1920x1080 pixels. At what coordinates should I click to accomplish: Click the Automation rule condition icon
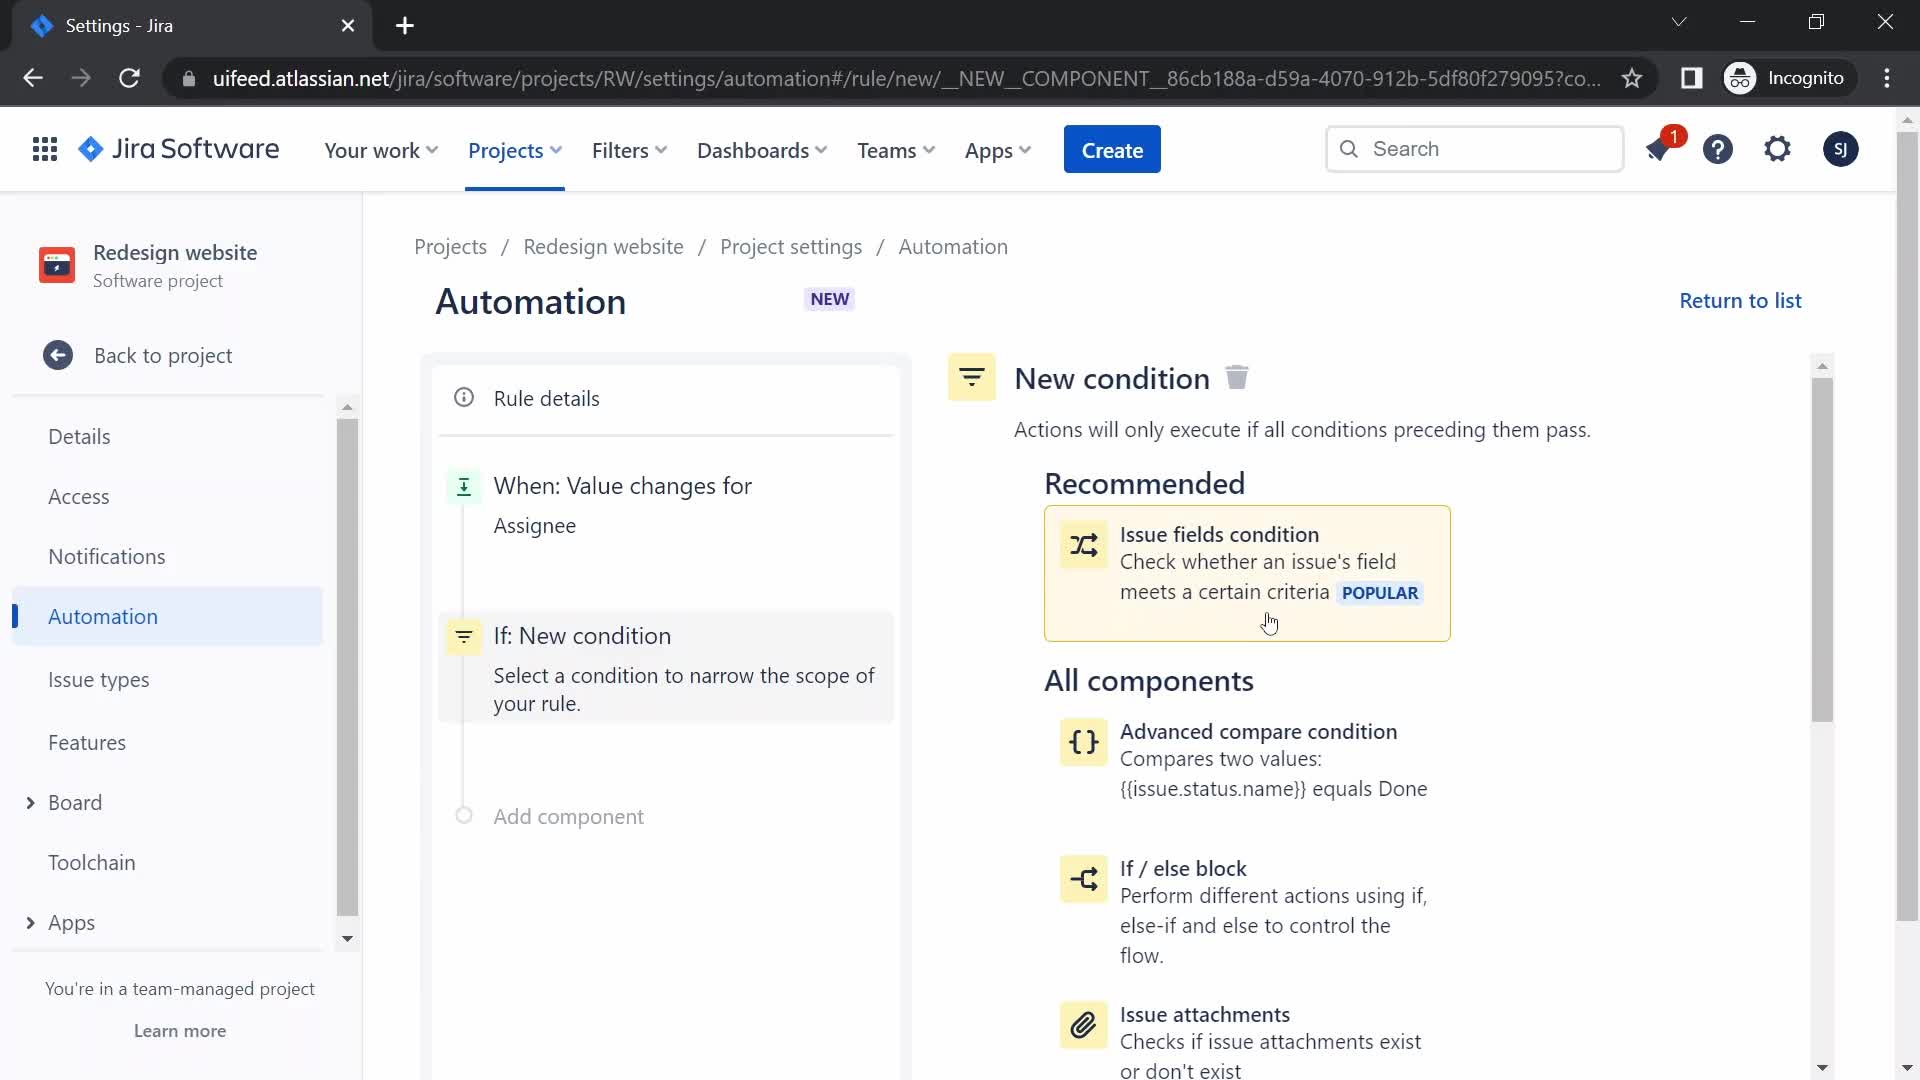(x=464, y=636)
